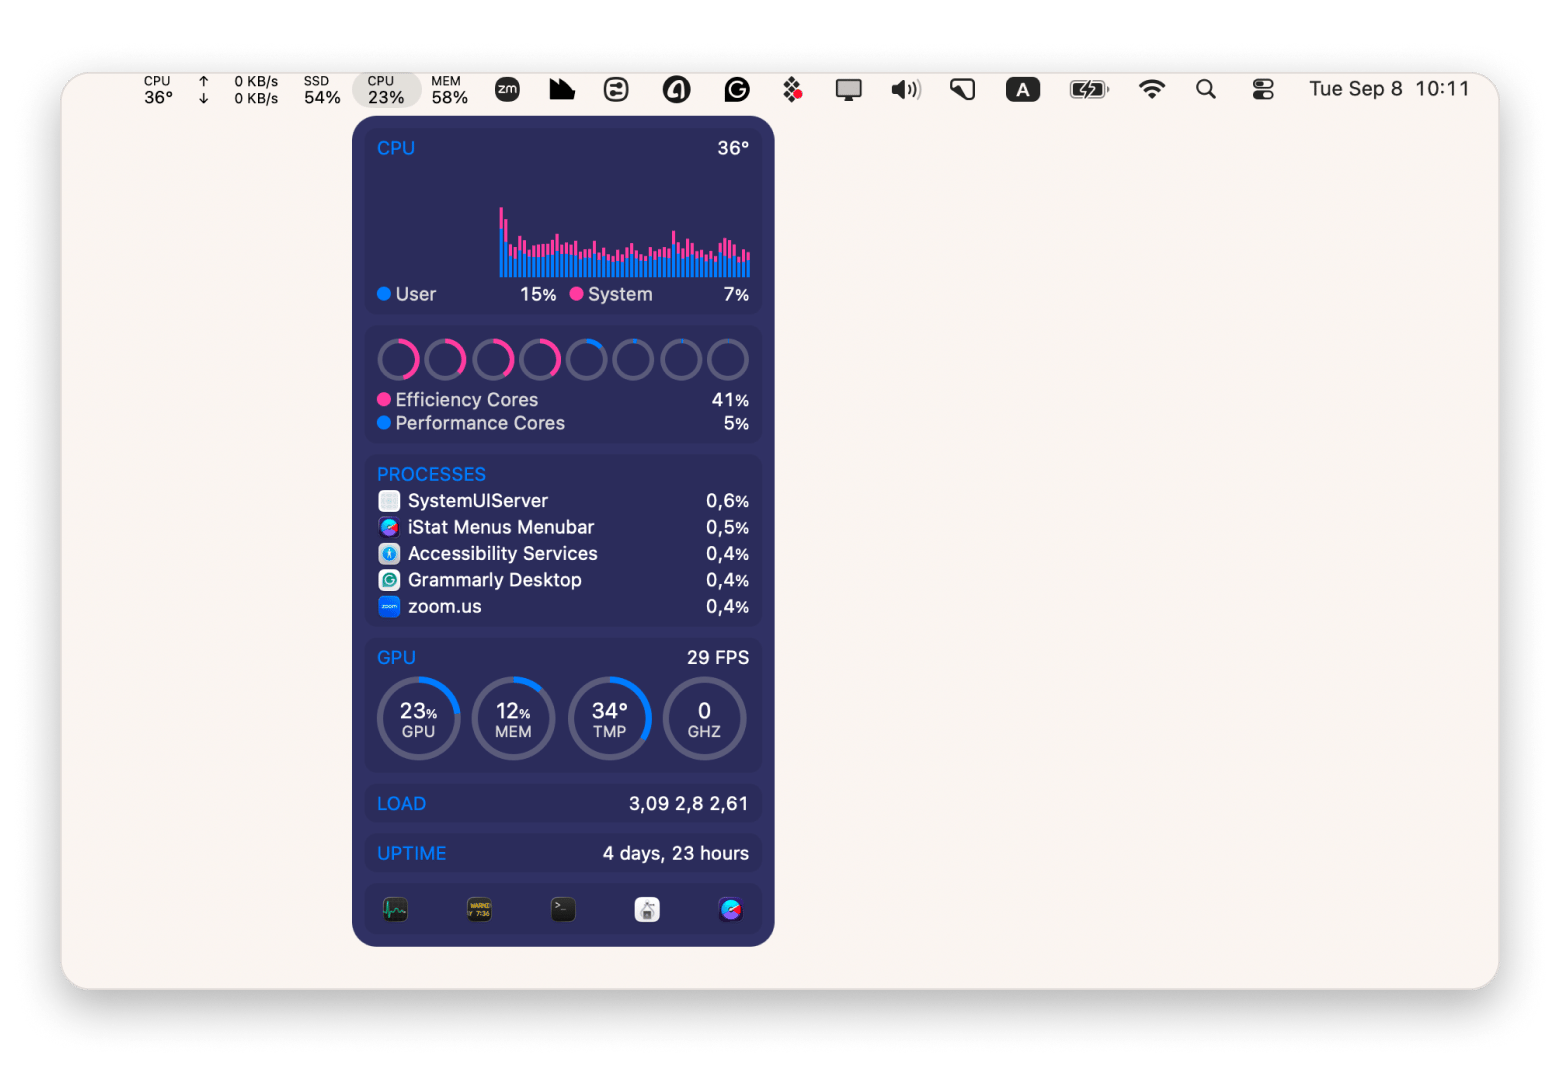
Task: Click the GPU section heading
Action: pos(396,657)
